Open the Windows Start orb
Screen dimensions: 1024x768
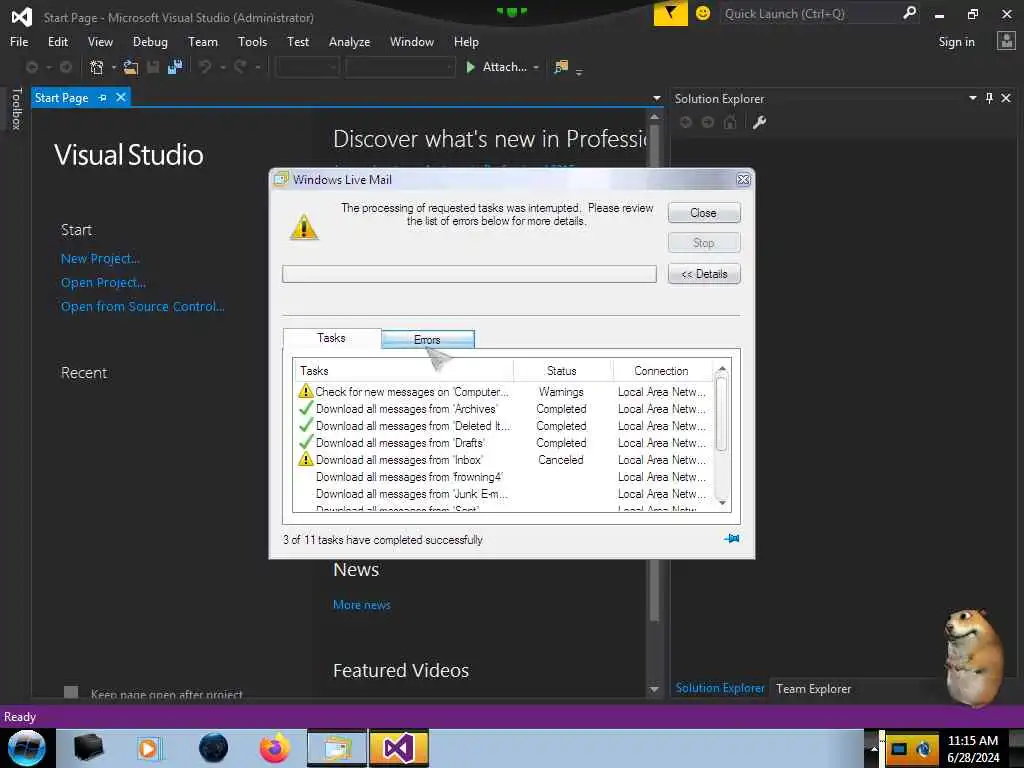tap(27, 748)
